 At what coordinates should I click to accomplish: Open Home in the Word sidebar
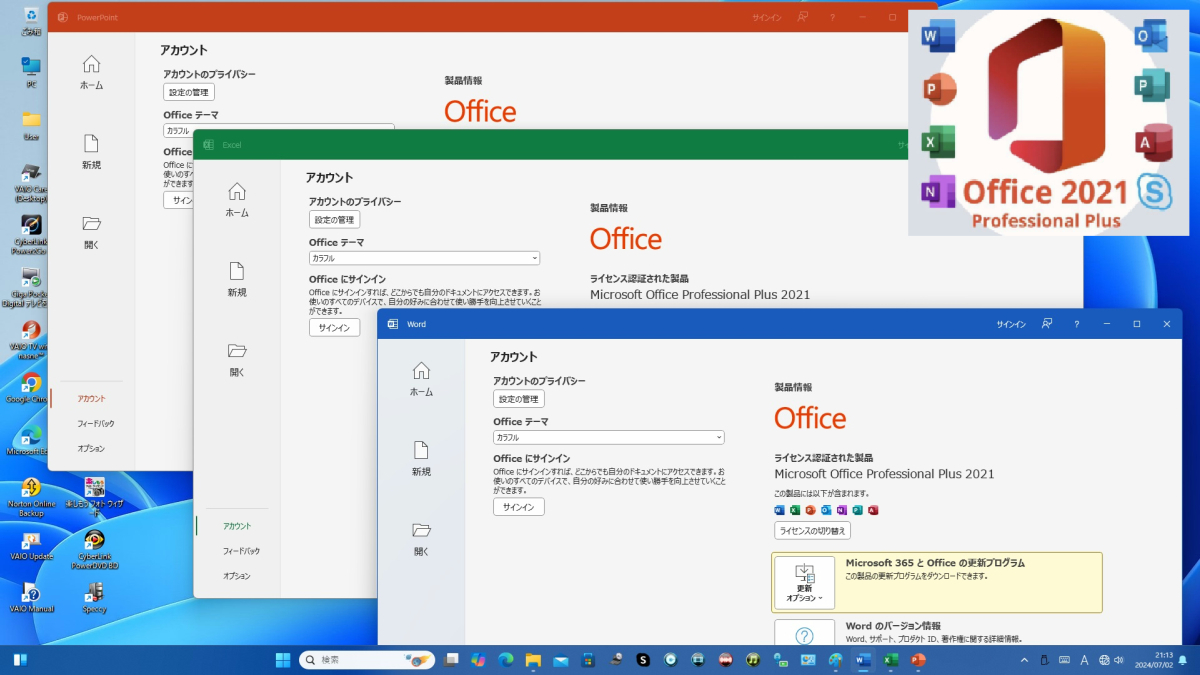(421, 378)
